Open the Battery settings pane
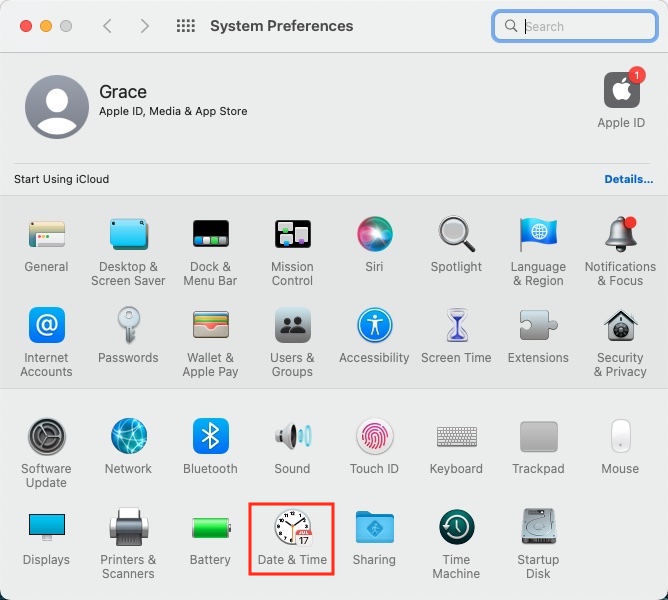 pyautogui.click(x=210, y=528)
